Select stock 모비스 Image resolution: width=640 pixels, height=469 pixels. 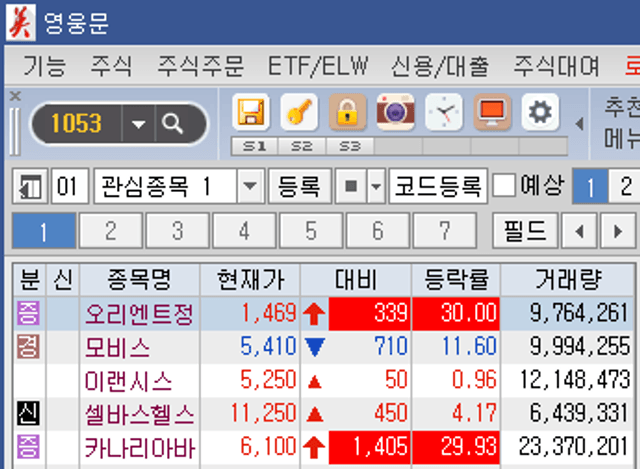pyautogui.click(x=118, y=347)
